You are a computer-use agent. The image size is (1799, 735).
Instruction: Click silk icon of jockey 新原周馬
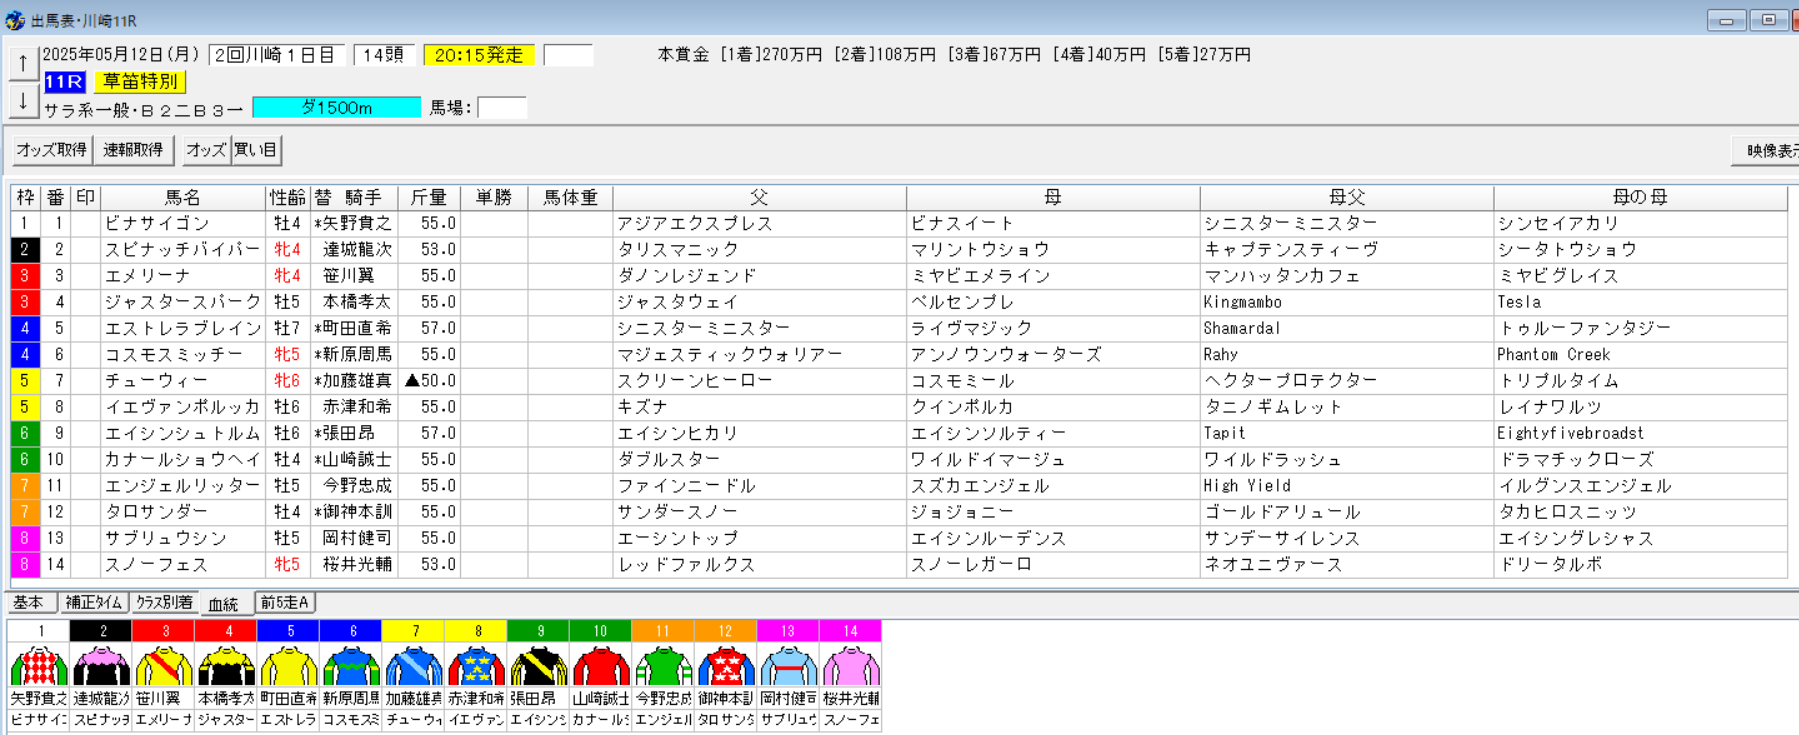coord(351,667)
